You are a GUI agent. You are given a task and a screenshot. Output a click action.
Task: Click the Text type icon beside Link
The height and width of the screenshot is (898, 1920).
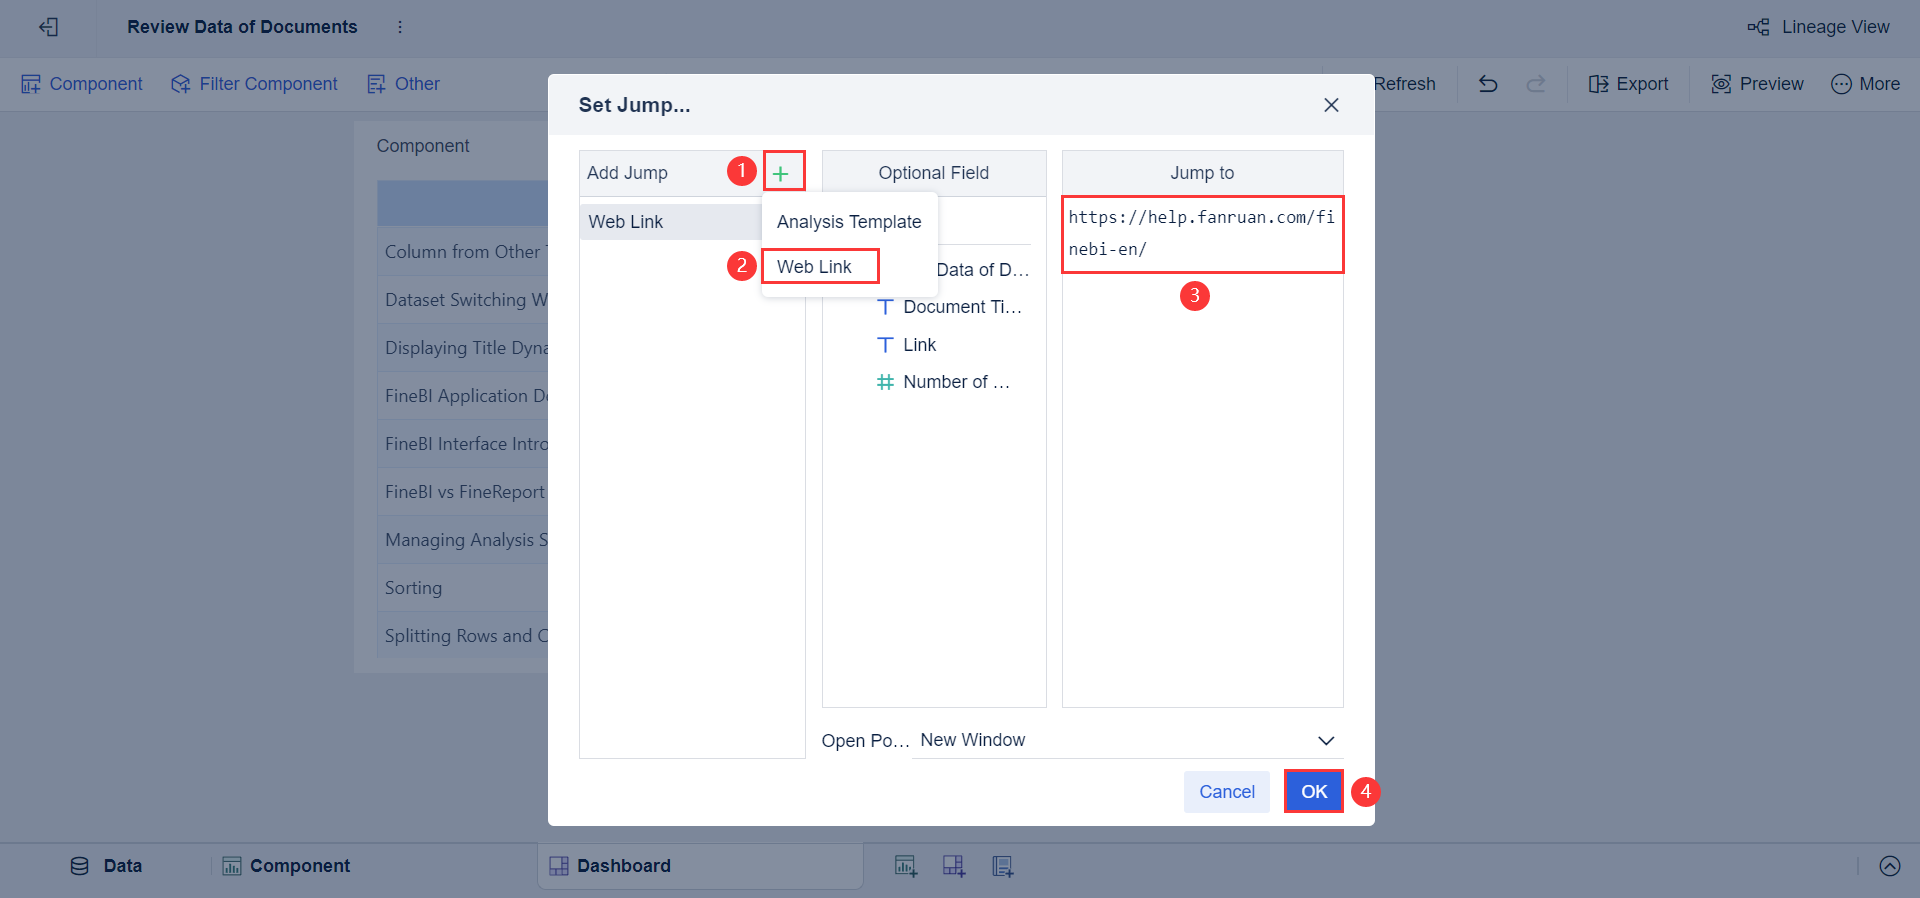[885, 345]
